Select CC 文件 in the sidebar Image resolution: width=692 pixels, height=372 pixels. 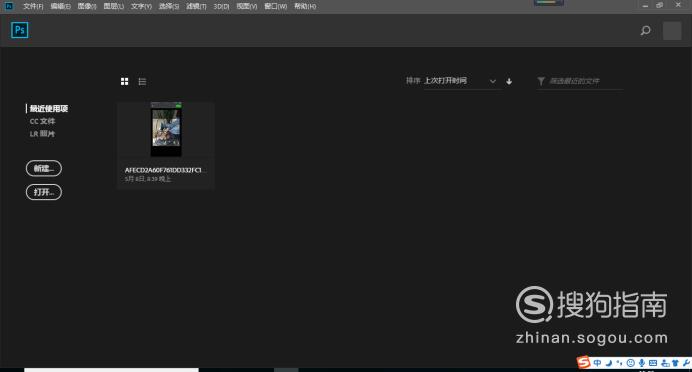42,121
